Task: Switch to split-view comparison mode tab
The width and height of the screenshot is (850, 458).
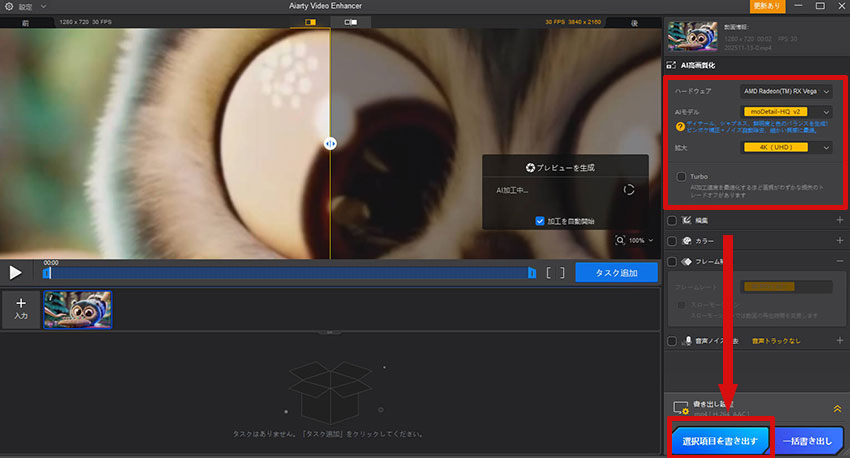Action: point(310,22)
